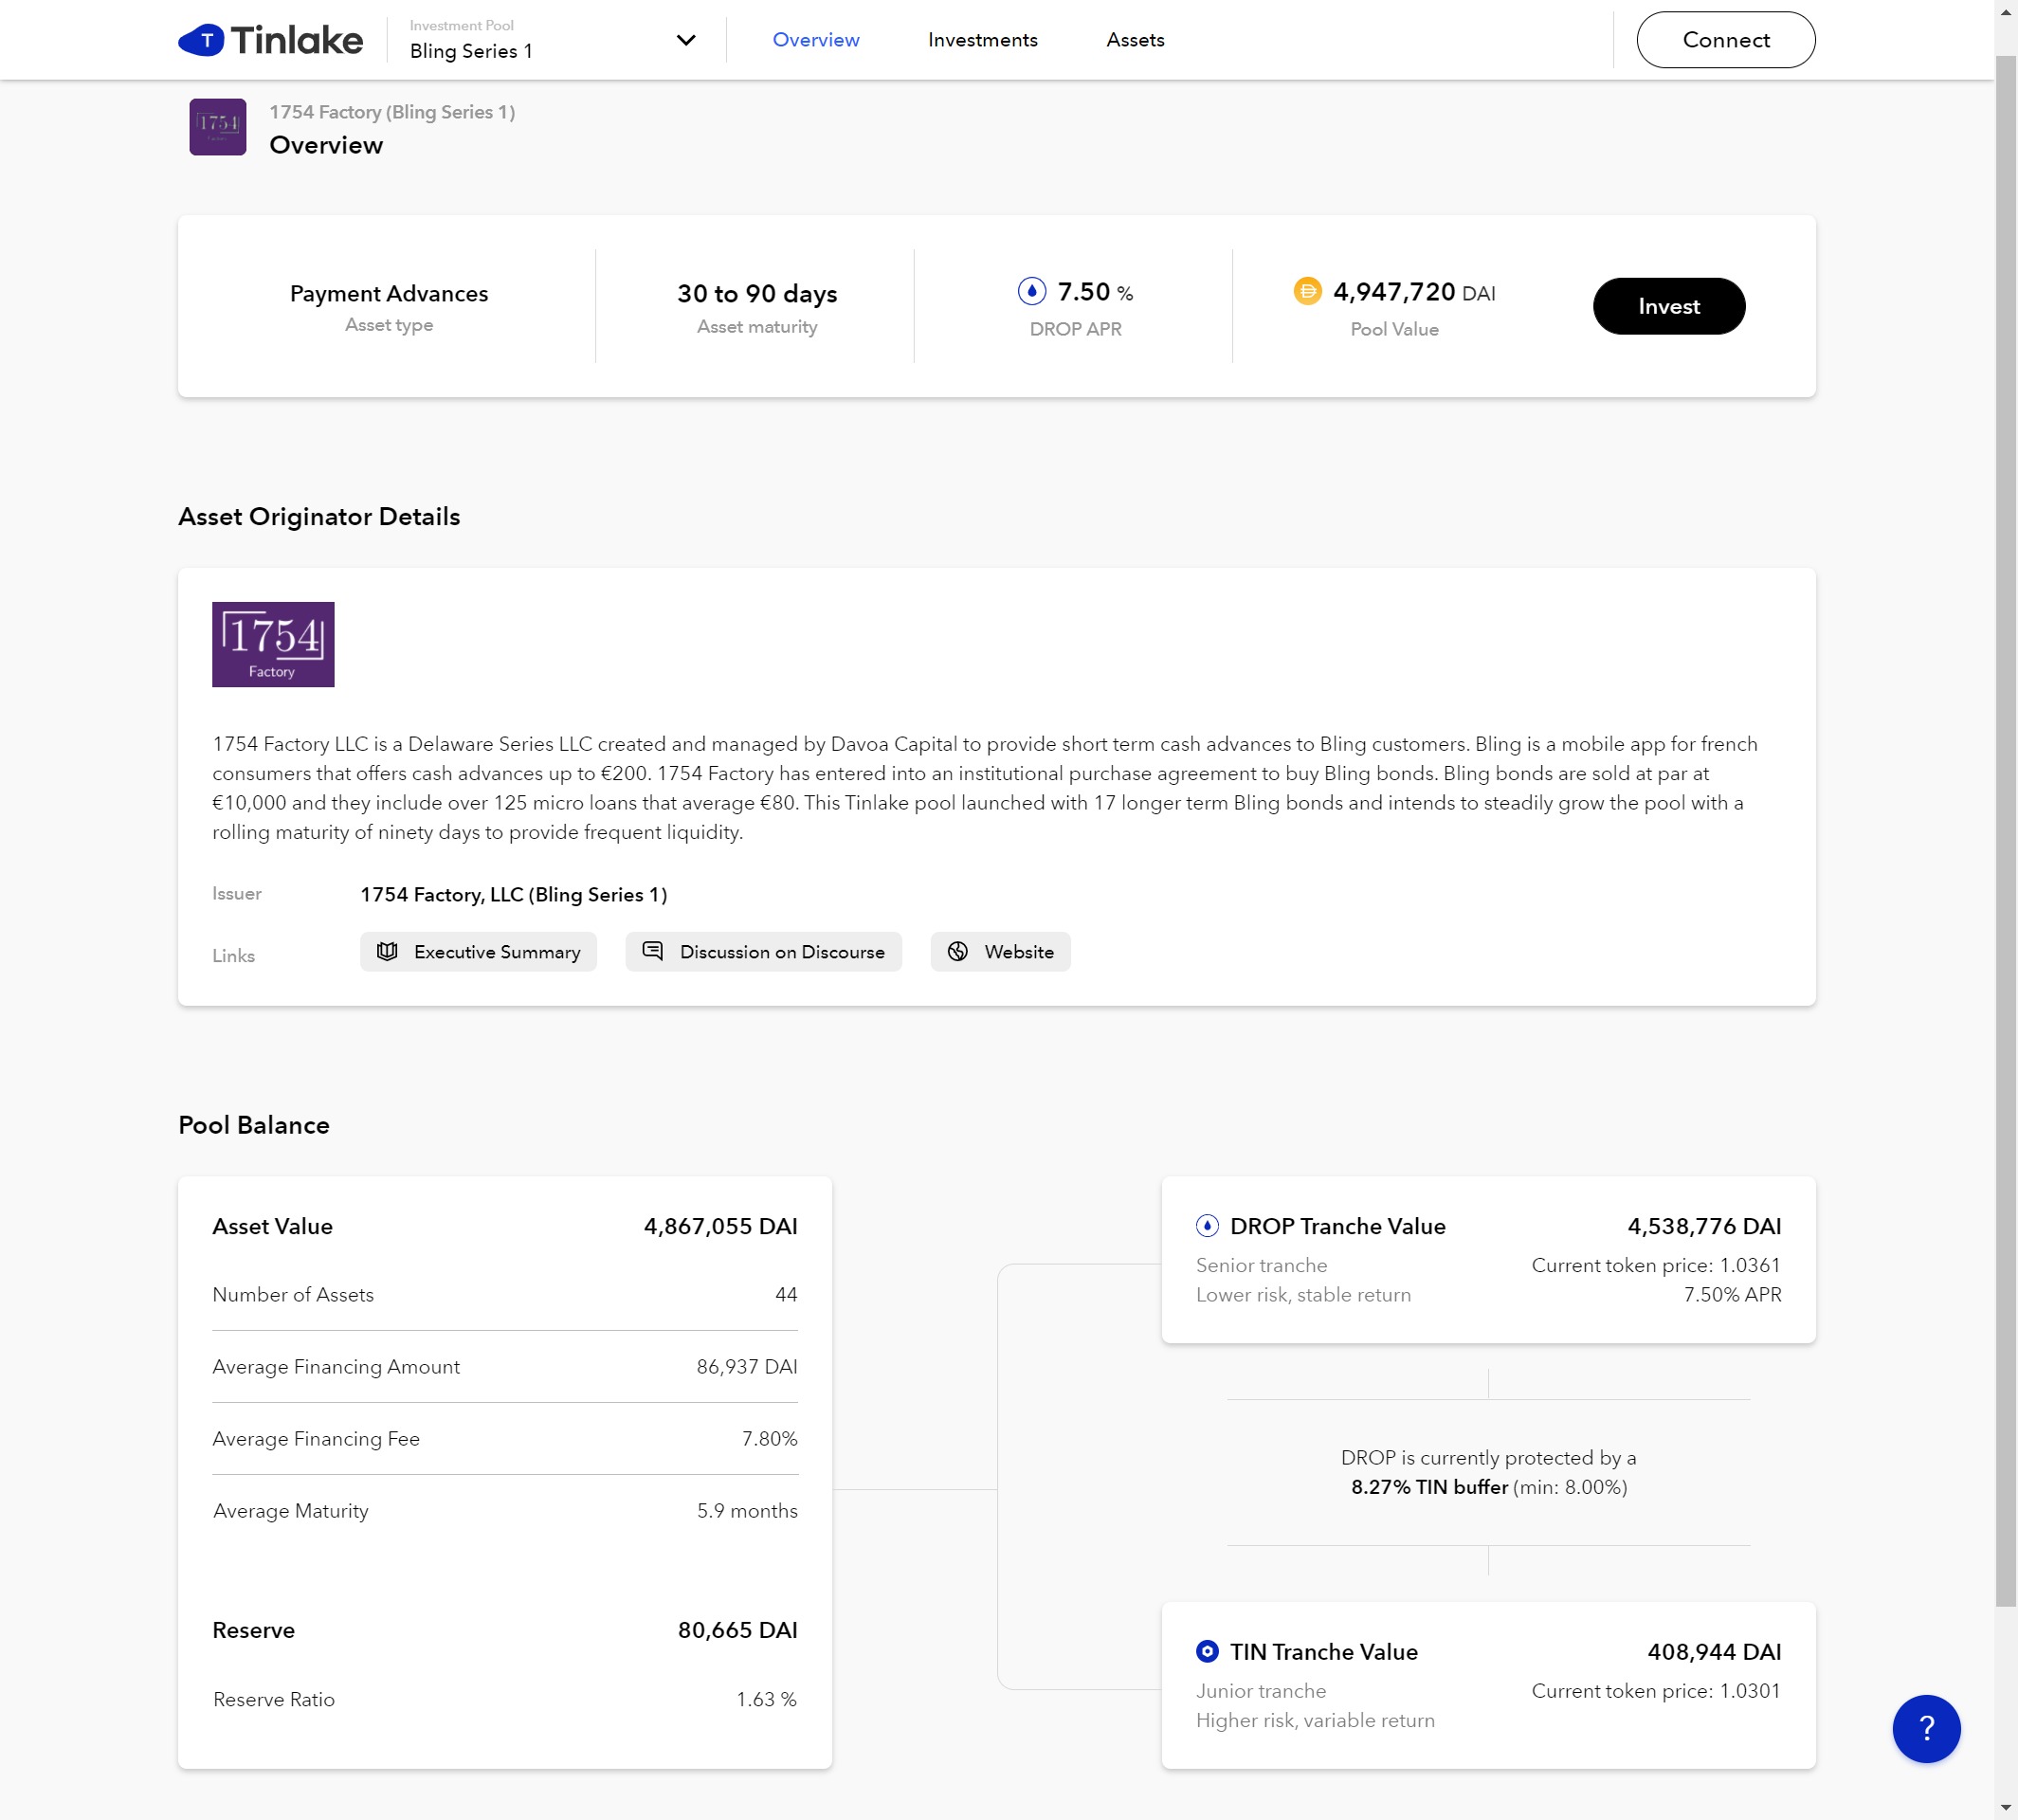The height and width of the screenshot is (1820, 2018).
Task: Click the 'Reserve Ratio' label
Action: pyautogui.click(x=273, y=1700)
